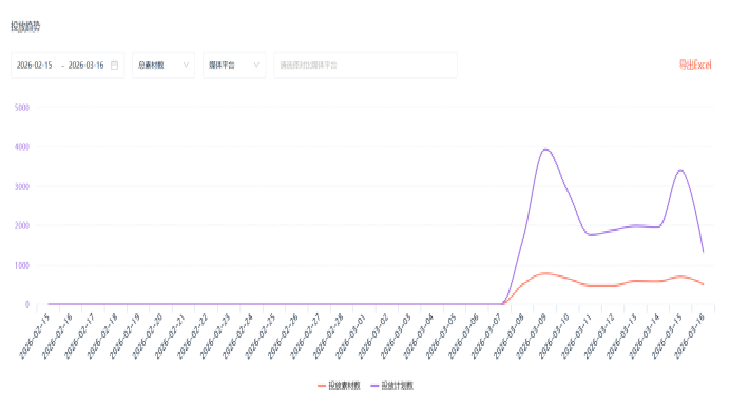This screenshot has width=730, height=408.
Task: Toggle the purple 投放计划数 legend series
Action: coord(391,385)
